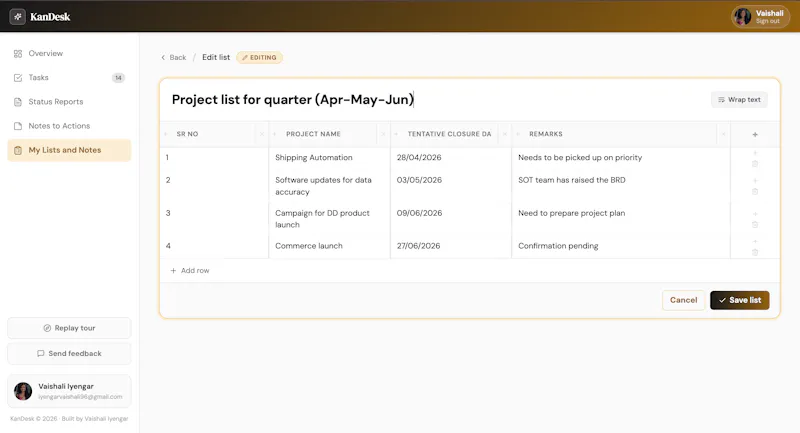Click the insert handle left of REMARKS header
The image size is (800, 433).
click(518, 134)
